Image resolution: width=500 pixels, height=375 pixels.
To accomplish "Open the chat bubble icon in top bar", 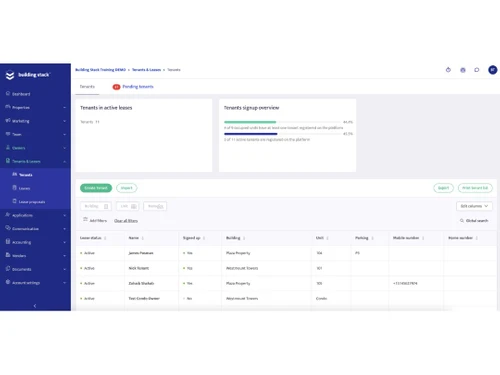I will click(x=477, y=70).
